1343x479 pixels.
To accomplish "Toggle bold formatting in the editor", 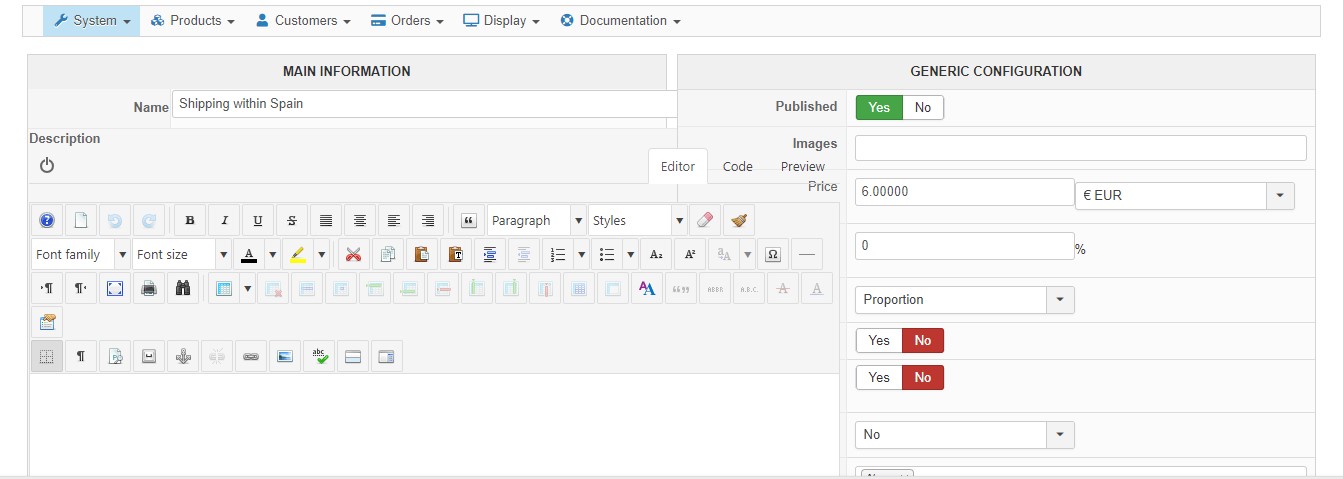I will pyautogui.click(x=190, y=221).
